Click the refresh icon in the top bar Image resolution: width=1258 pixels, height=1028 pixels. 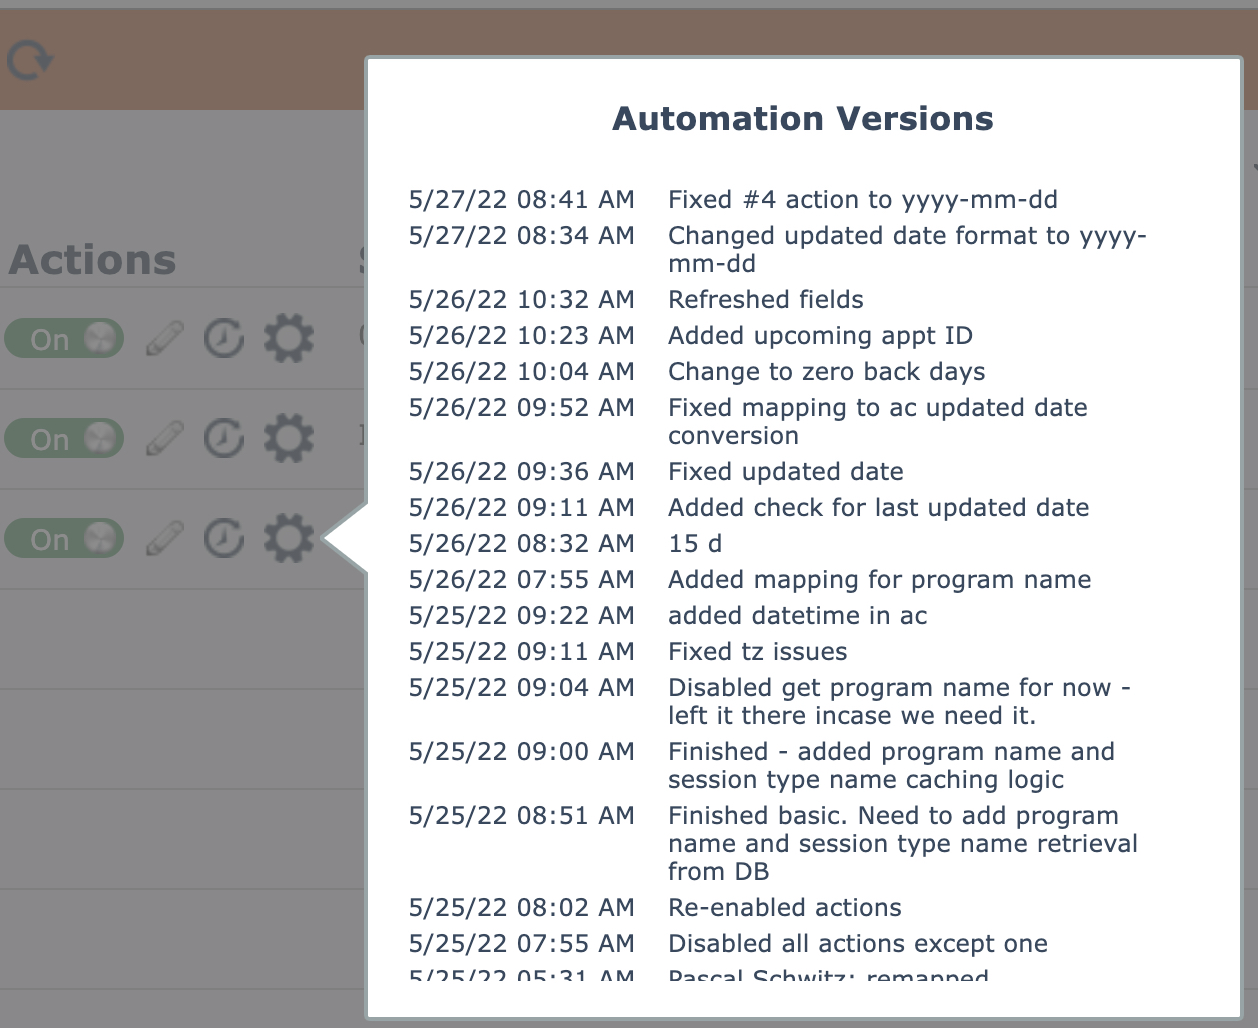(x=29, y=61)
